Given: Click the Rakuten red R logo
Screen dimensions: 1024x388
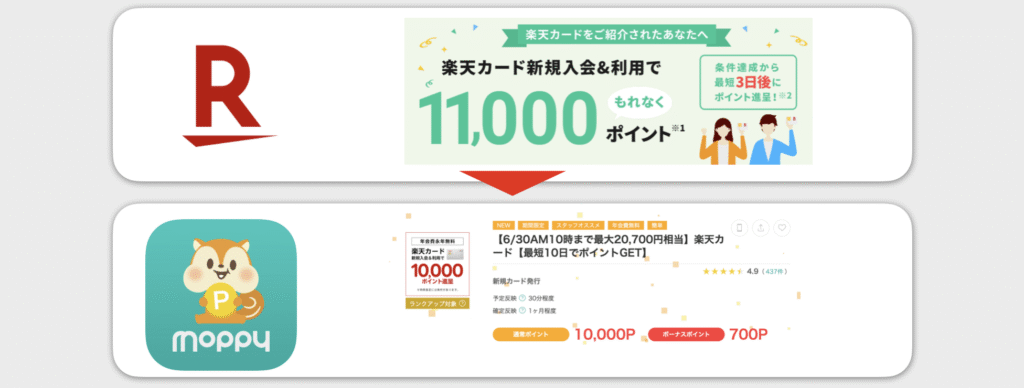Looking at the screenshot, I should [x=229, y=96].
